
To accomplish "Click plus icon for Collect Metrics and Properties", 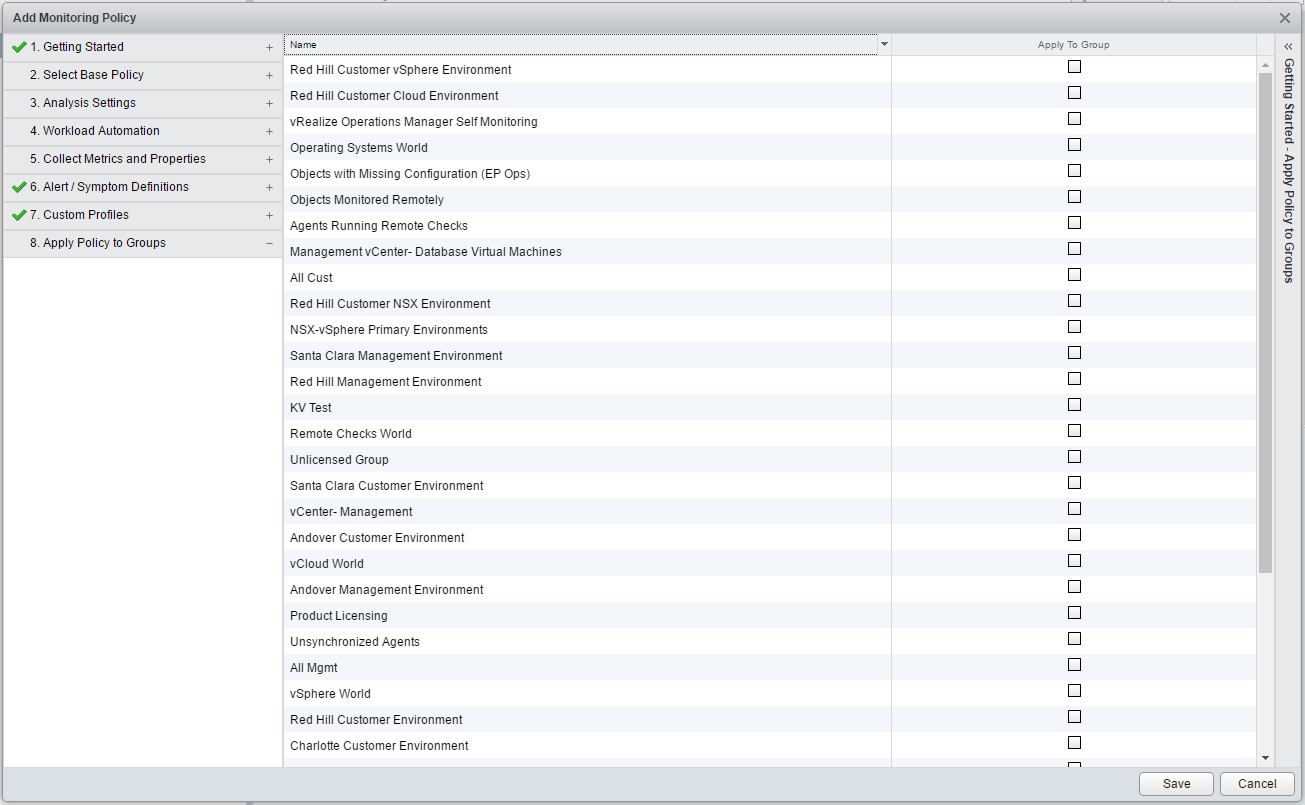I will pyautogui.click(x=269, y=159).
